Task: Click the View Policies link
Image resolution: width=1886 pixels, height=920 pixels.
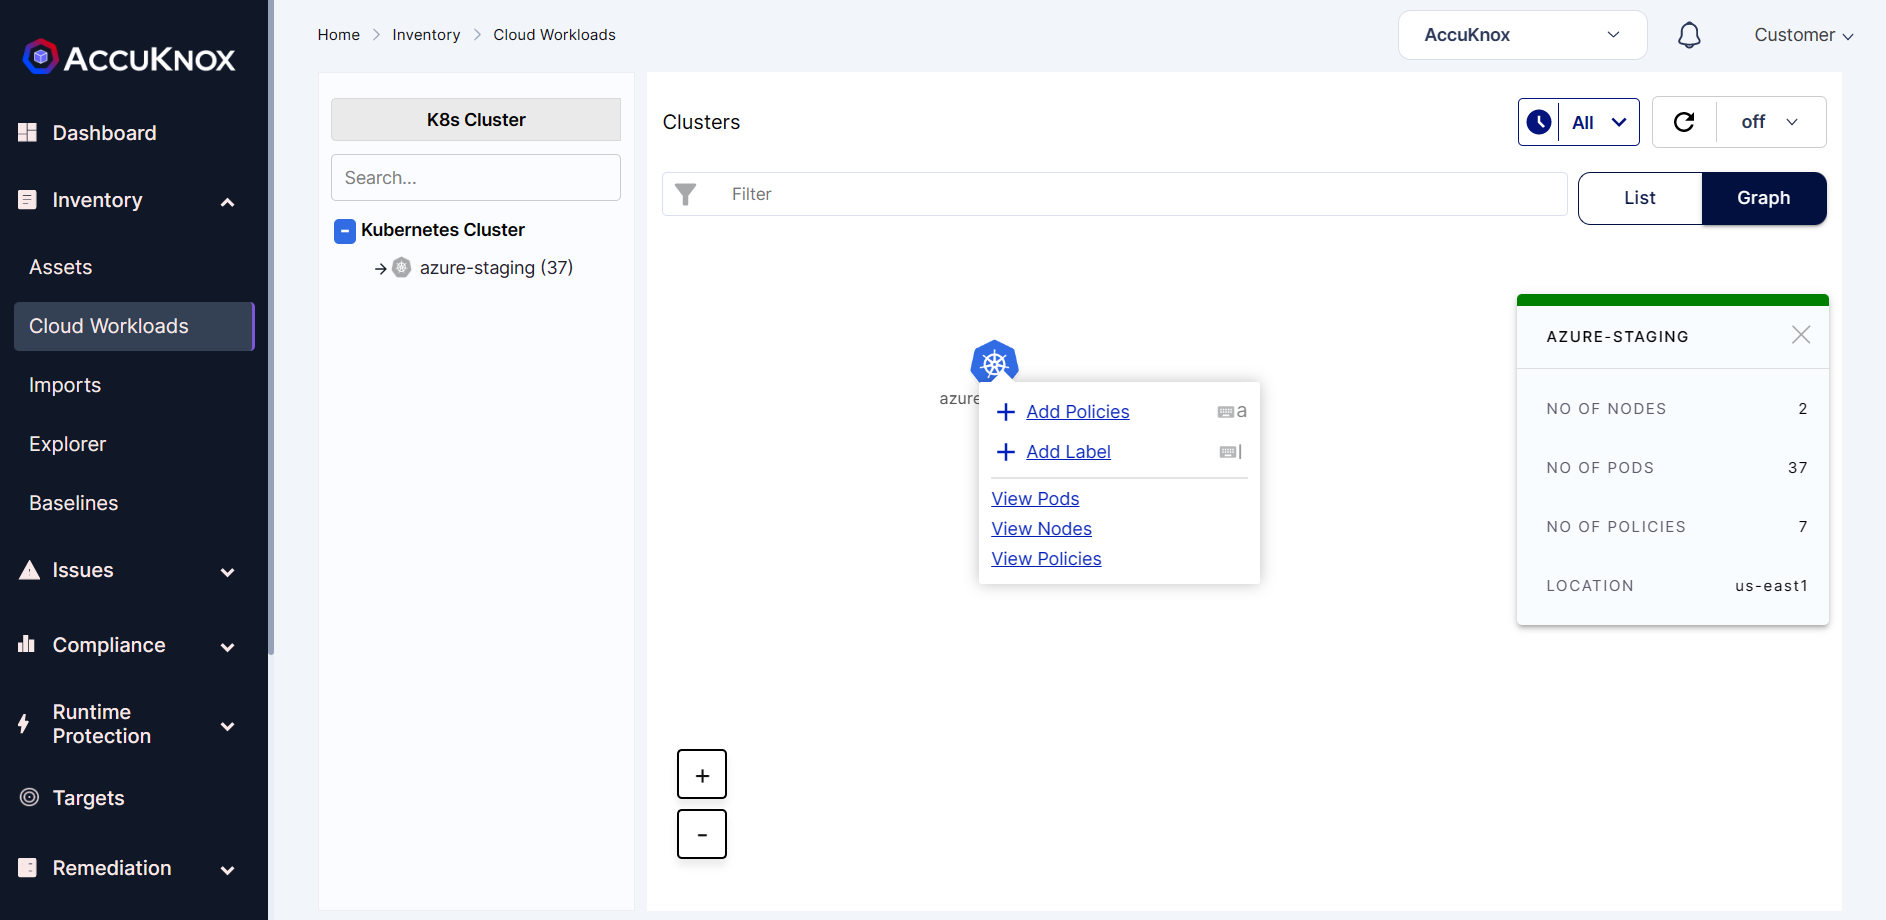Action: click(1046, 559)
